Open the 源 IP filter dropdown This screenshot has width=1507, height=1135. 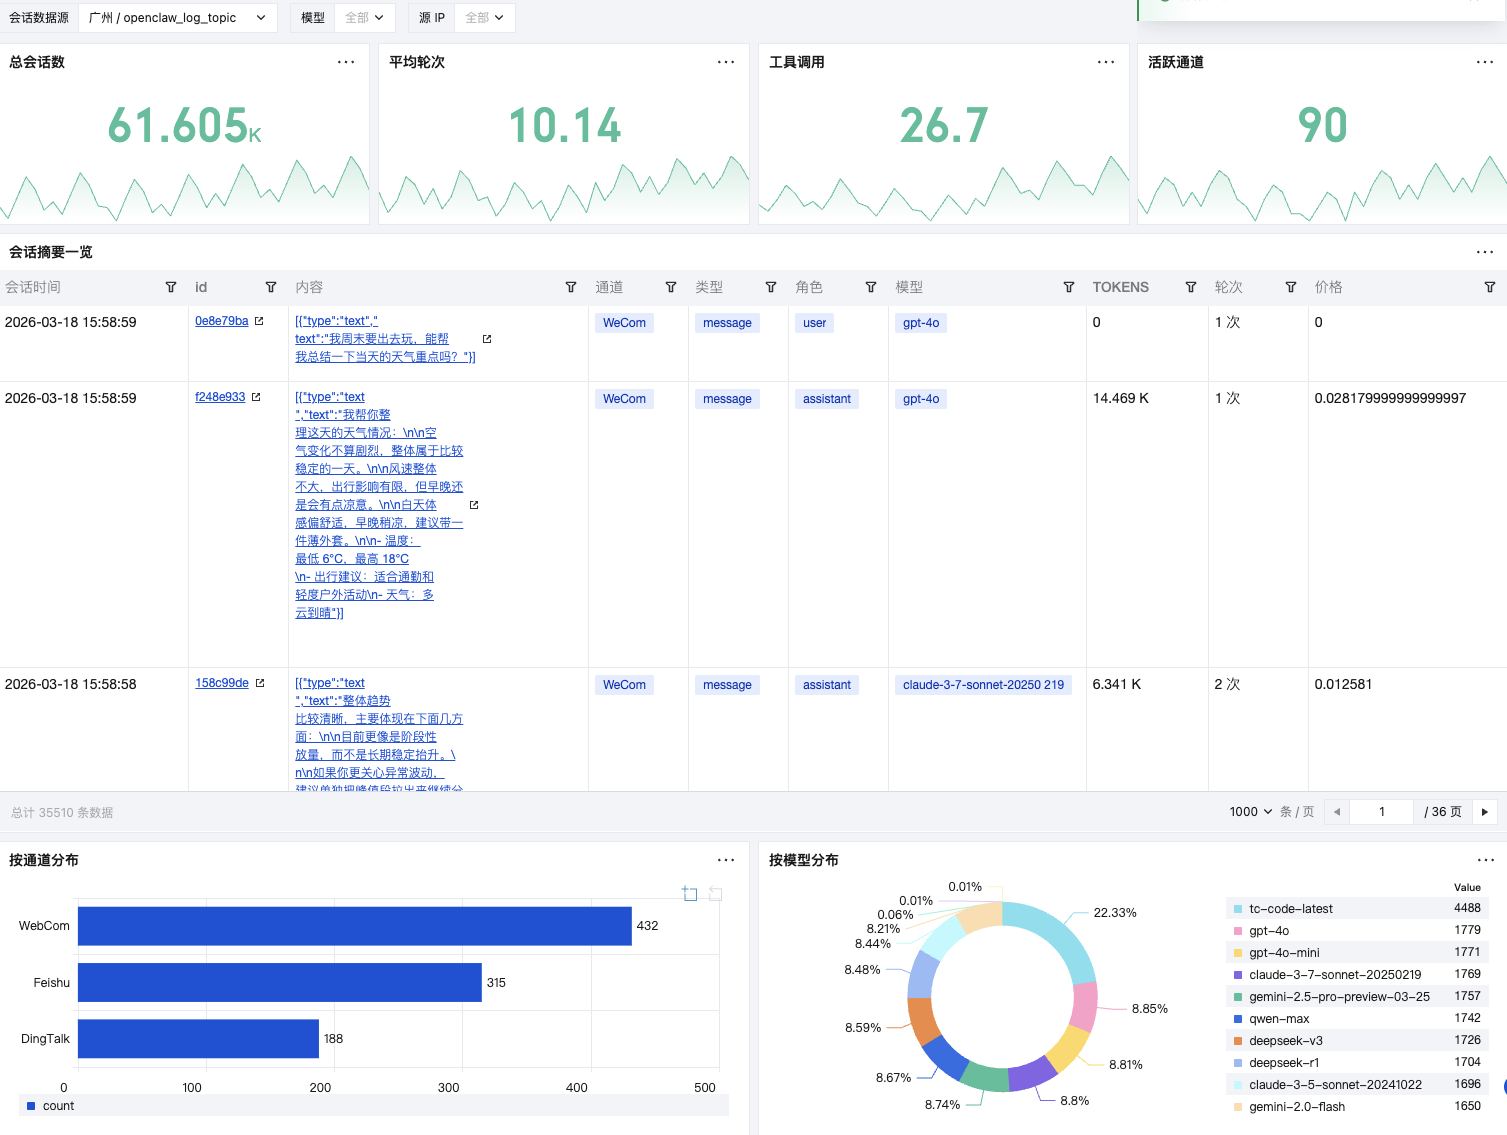pos(484,18)
